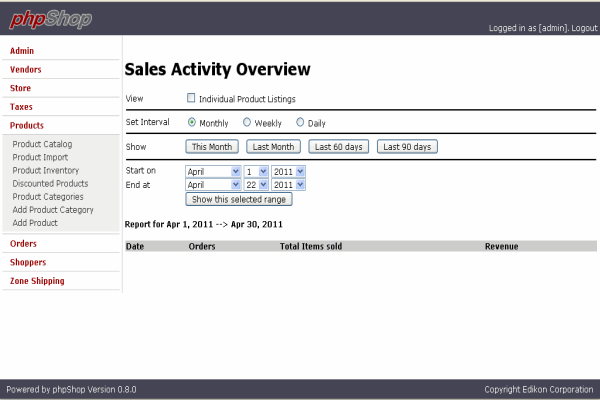This screenshot has height=400, width=600.
Task: Click the Sales Activity Overview heading
Action: point(217,70)
